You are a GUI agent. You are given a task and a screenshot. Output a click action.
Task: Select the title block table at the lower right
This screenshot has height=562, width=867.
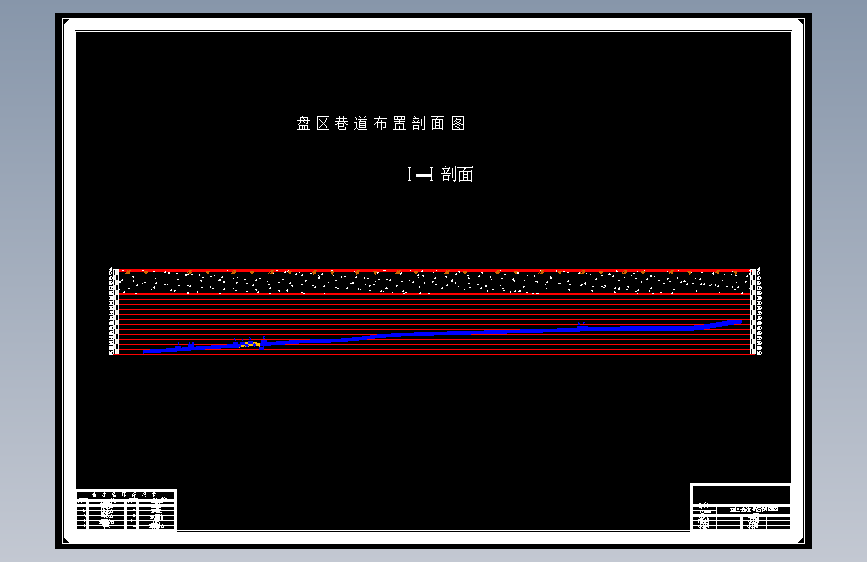[x=740, y=507]
